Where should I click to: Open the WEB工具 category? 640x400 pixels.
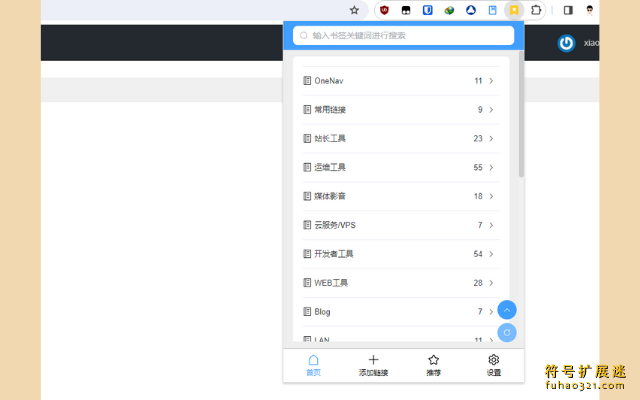(401, 283)
